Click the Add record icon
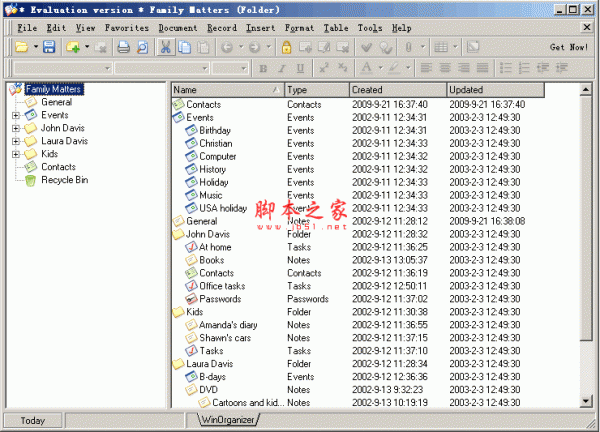Screen dimensions: 600x432 click(305, 47)
